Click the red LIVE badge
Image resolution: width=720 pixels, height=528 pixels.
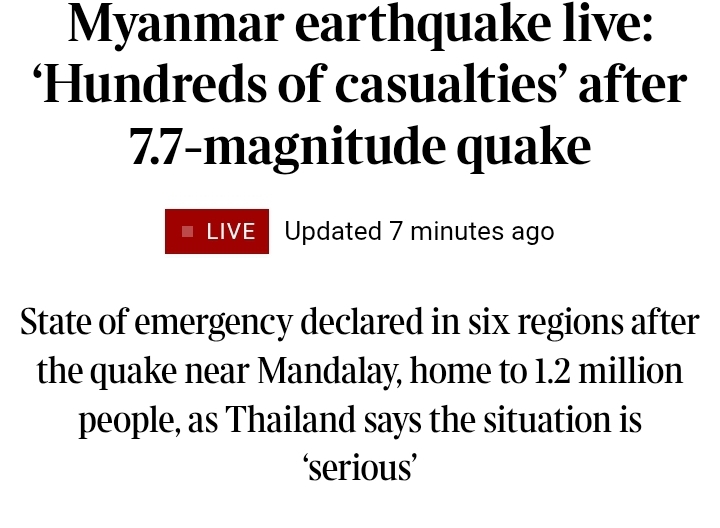[217, 231]
